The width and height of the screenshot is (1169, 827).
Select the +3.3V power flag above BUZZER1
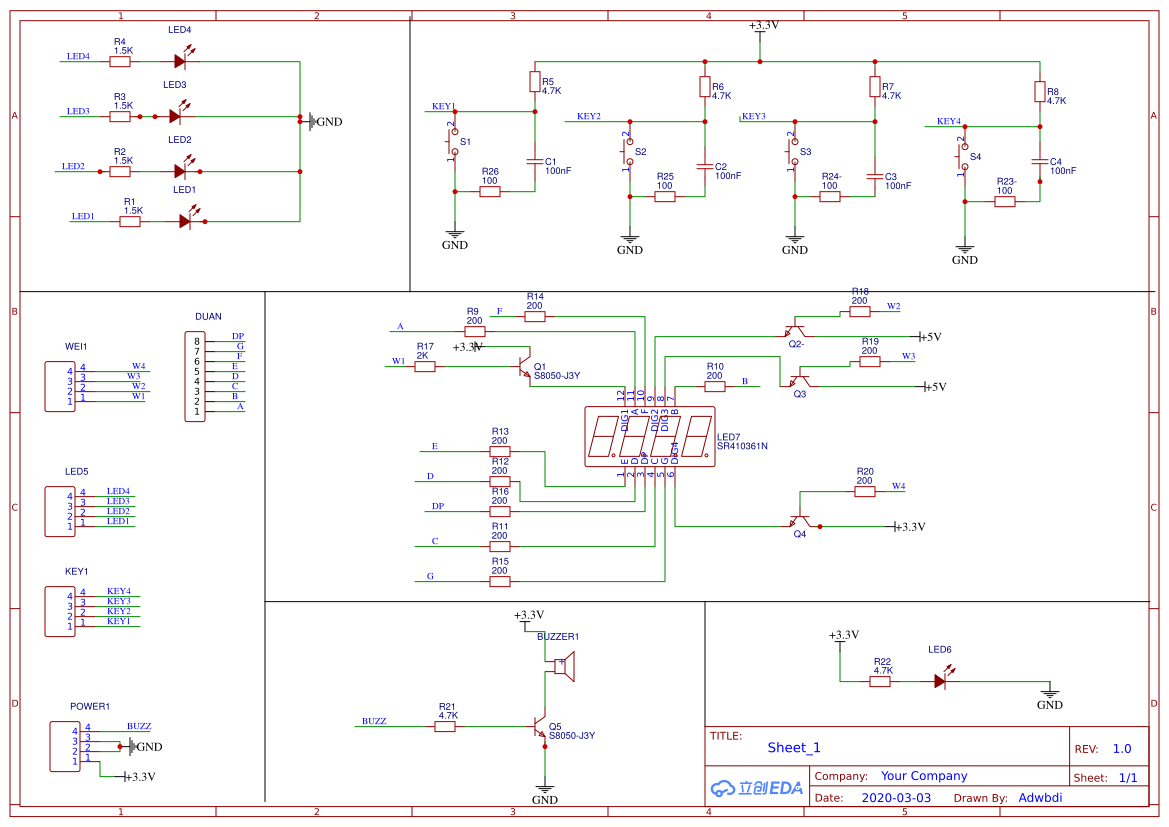coord(529,618)
